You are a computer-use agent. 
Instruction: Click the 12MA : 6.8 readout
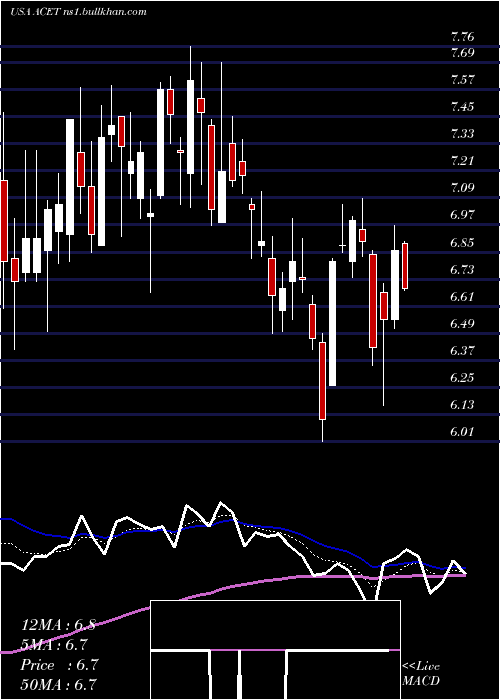click(58, 625)
